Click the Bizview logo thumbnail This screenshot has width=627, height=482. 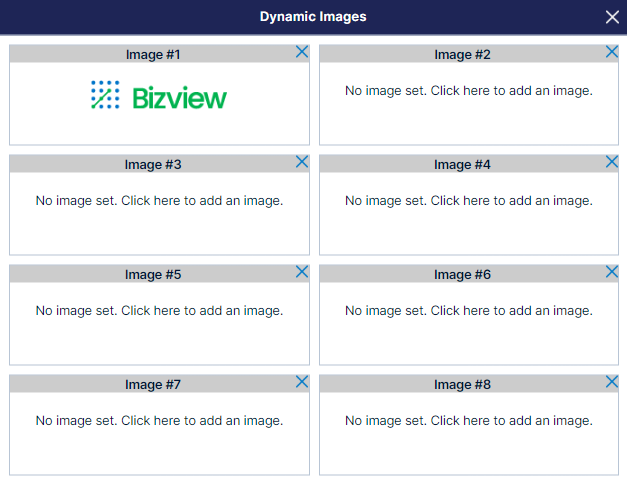coord(159,96)
